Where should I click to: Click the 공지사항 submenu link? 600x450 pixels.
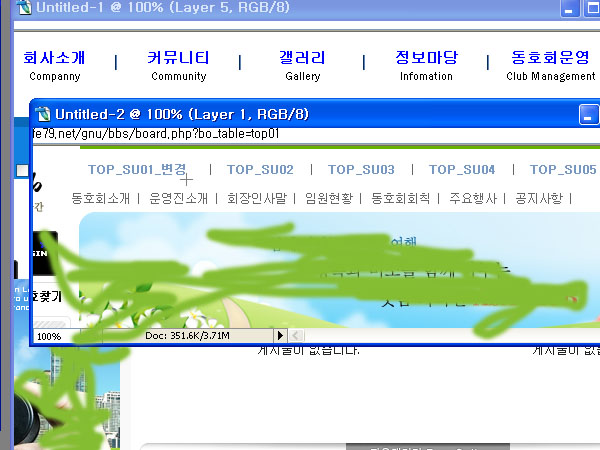point(539,198)
